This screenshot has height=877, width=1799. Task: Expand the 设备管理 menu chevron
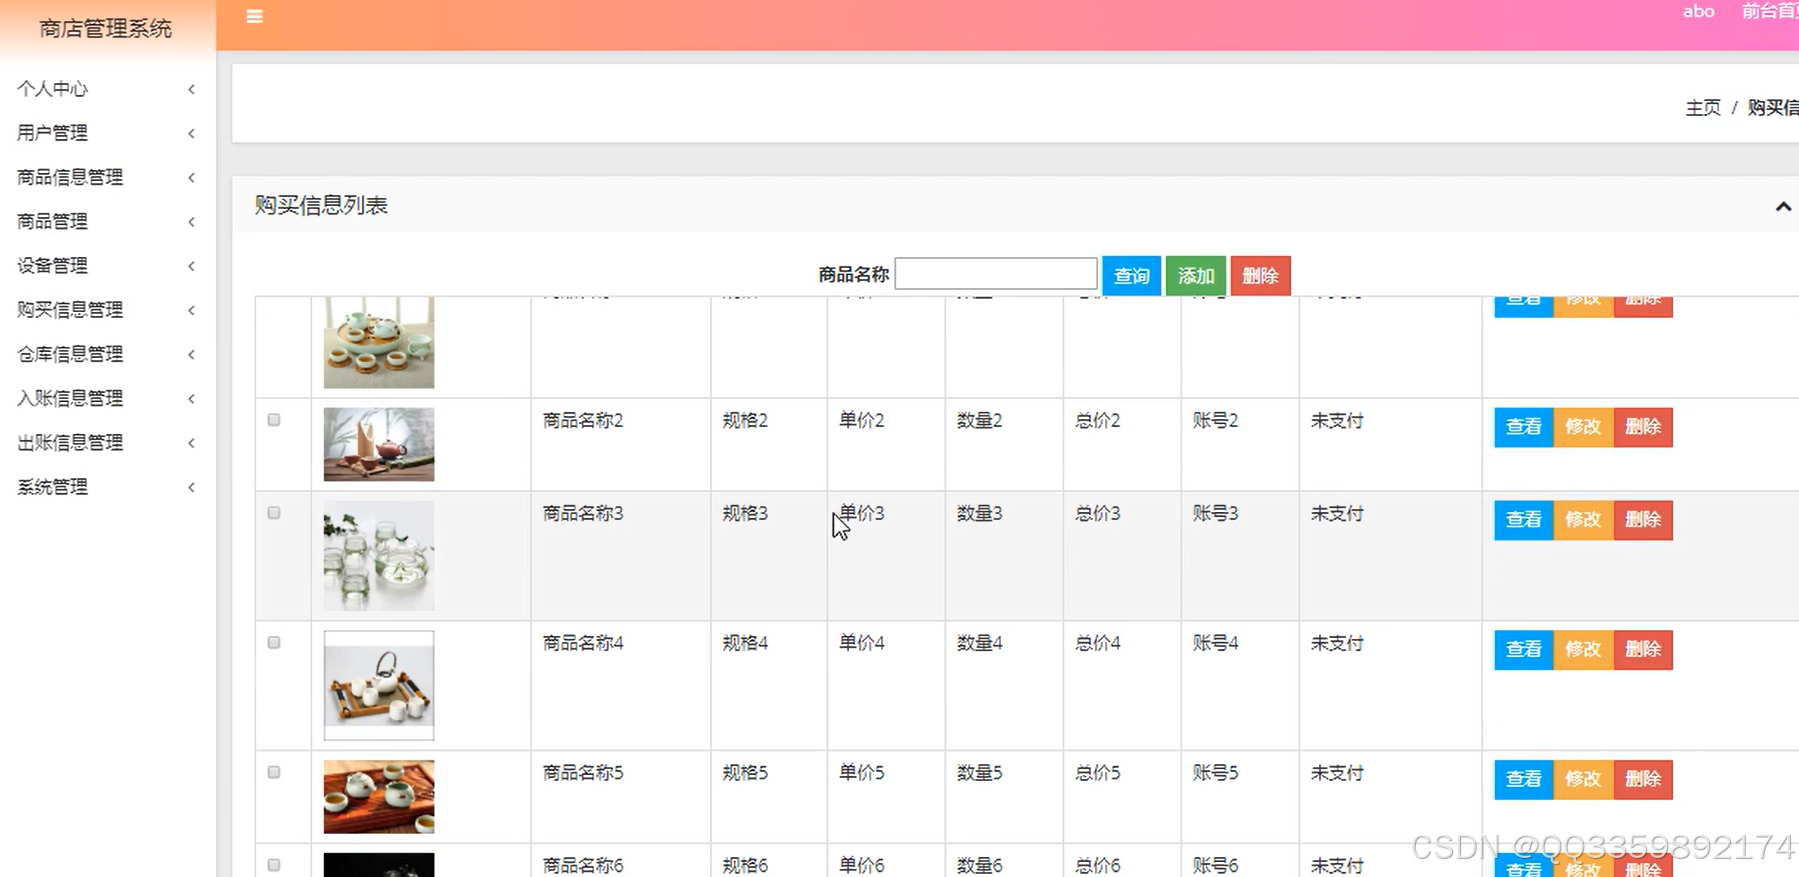[191, 266]
